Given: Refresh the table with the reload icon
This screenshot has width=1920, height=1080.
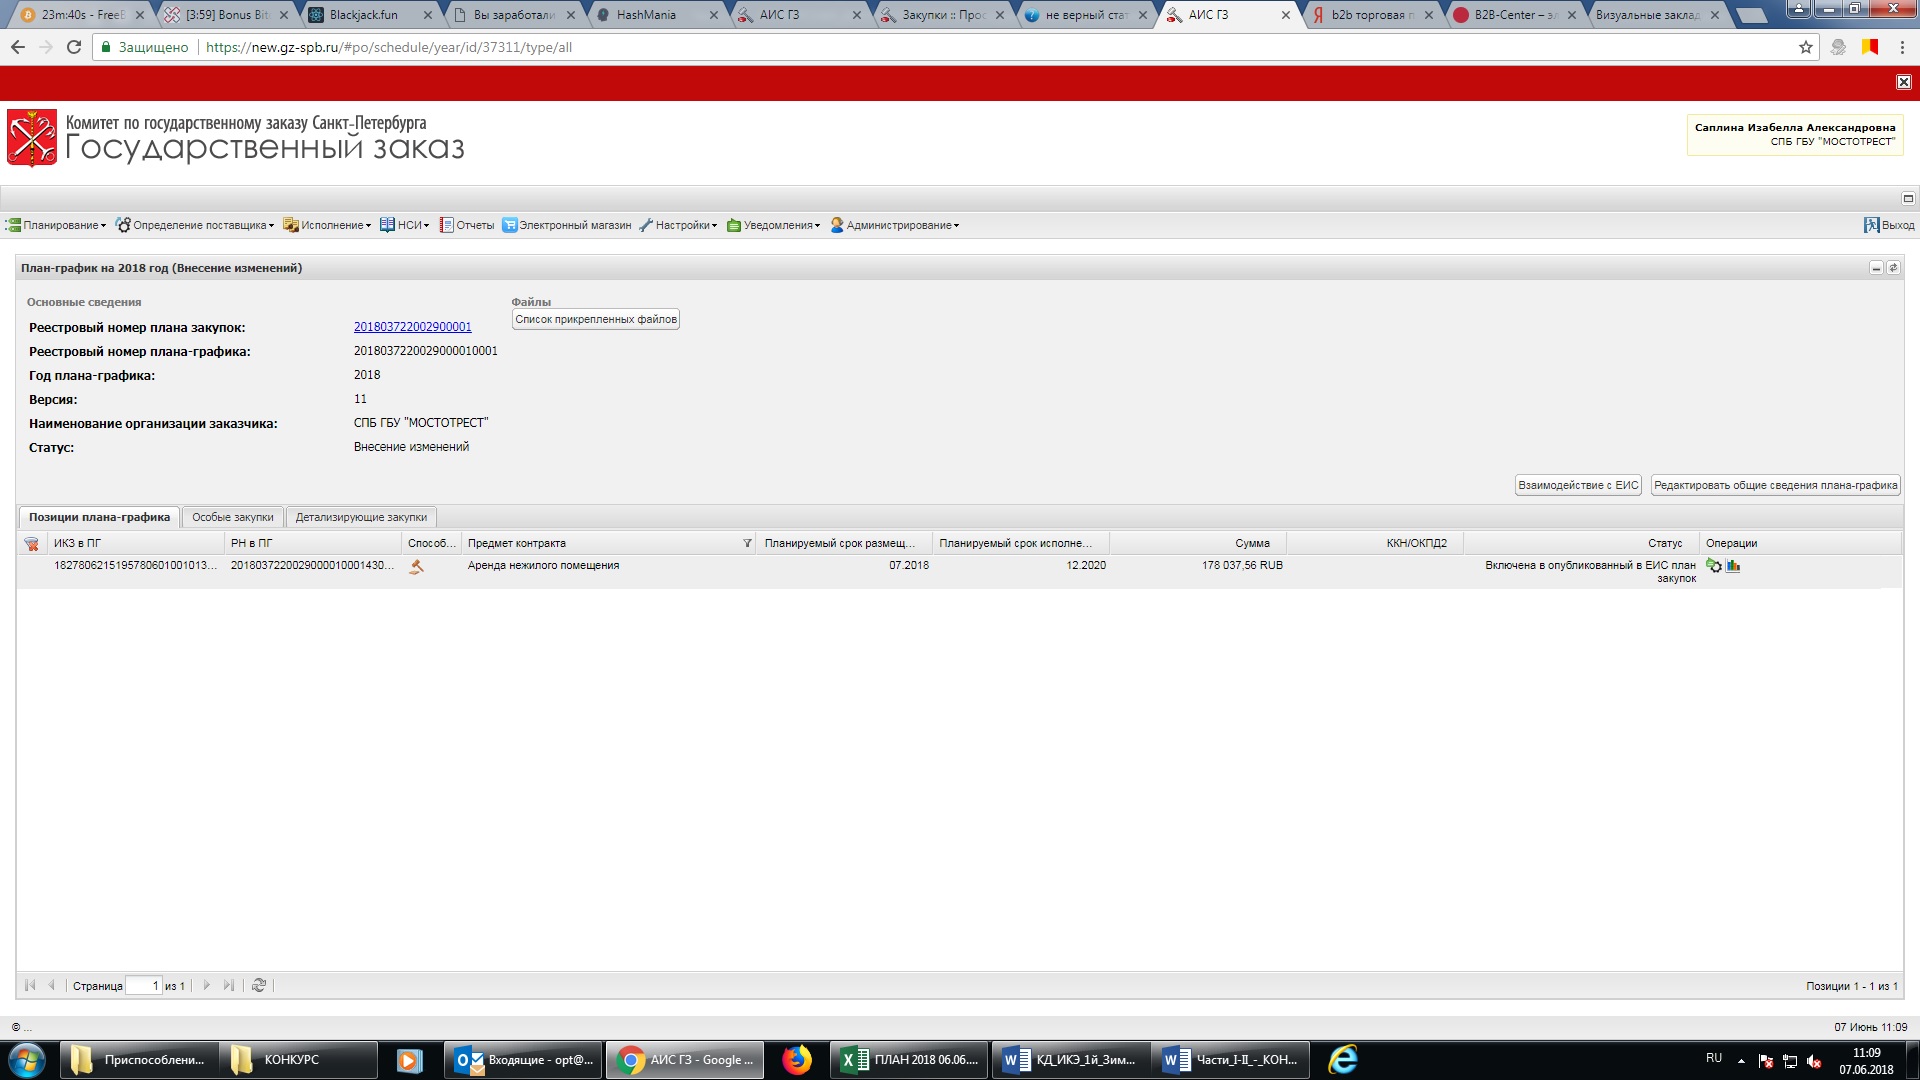Looking at the screenshot, I should pyautogui.click(x=259, y=986).
